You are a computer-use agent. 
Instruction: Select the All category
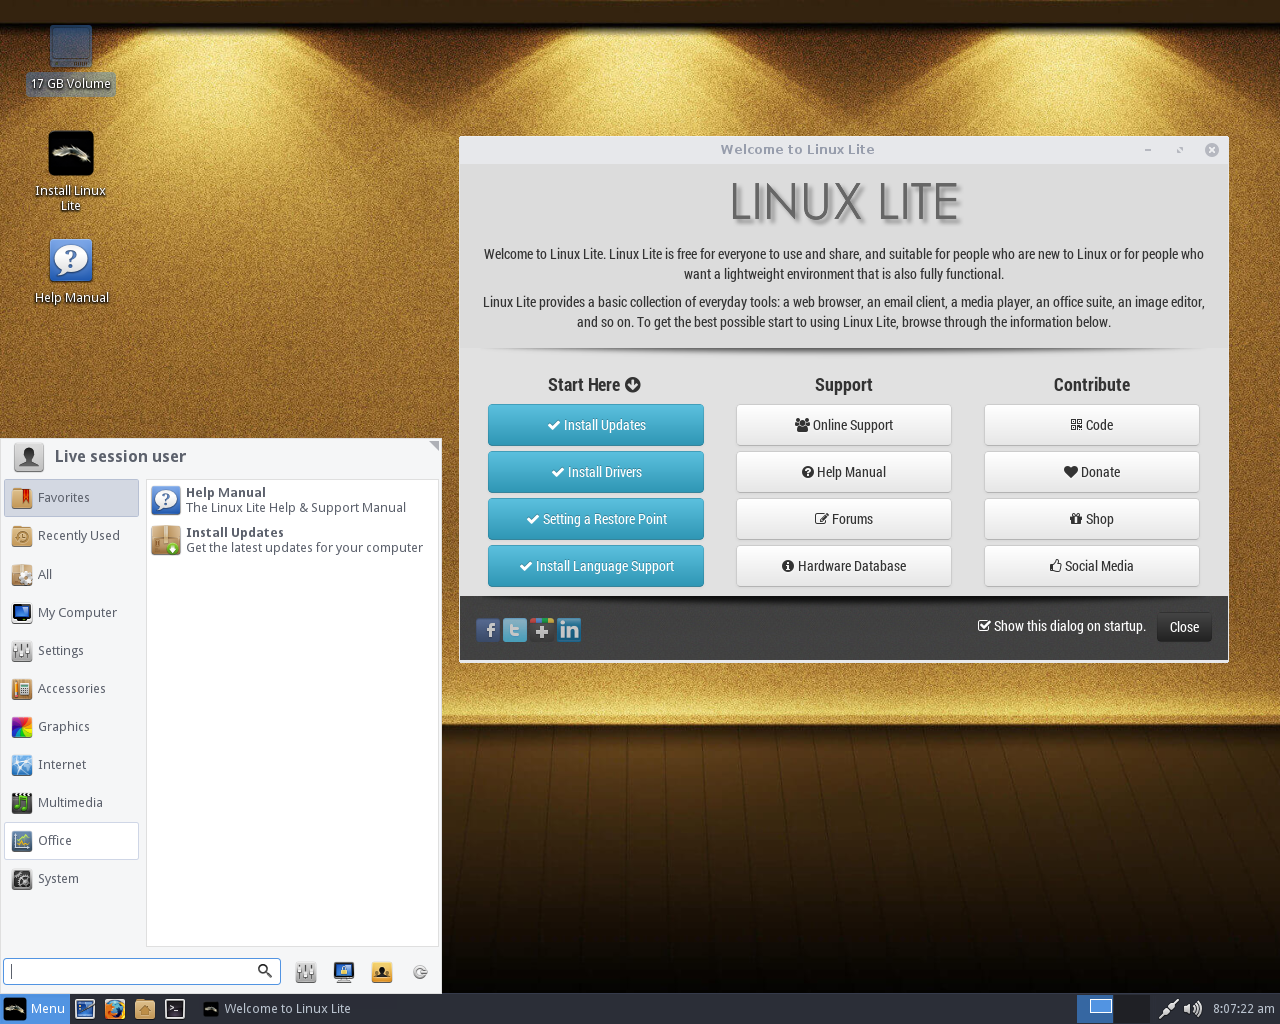coord(71,574)
